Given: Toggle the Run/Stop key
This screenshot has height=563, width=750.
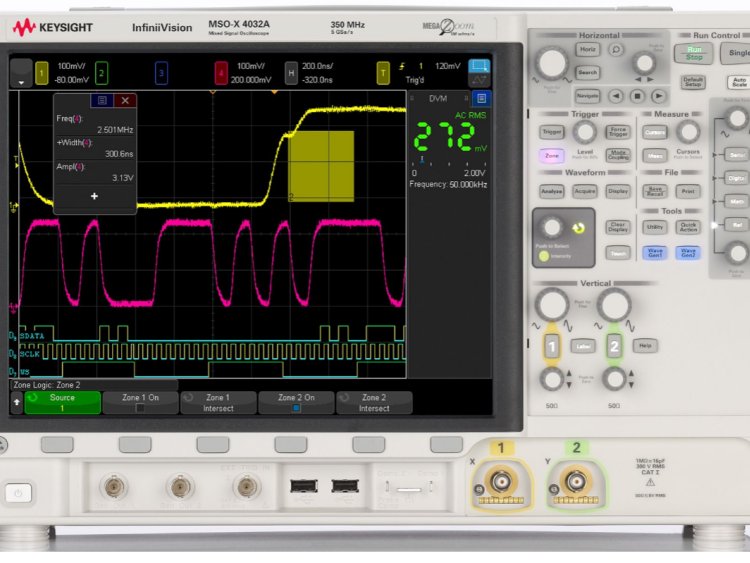Looking at the screenshot, I should coord(694,53).
